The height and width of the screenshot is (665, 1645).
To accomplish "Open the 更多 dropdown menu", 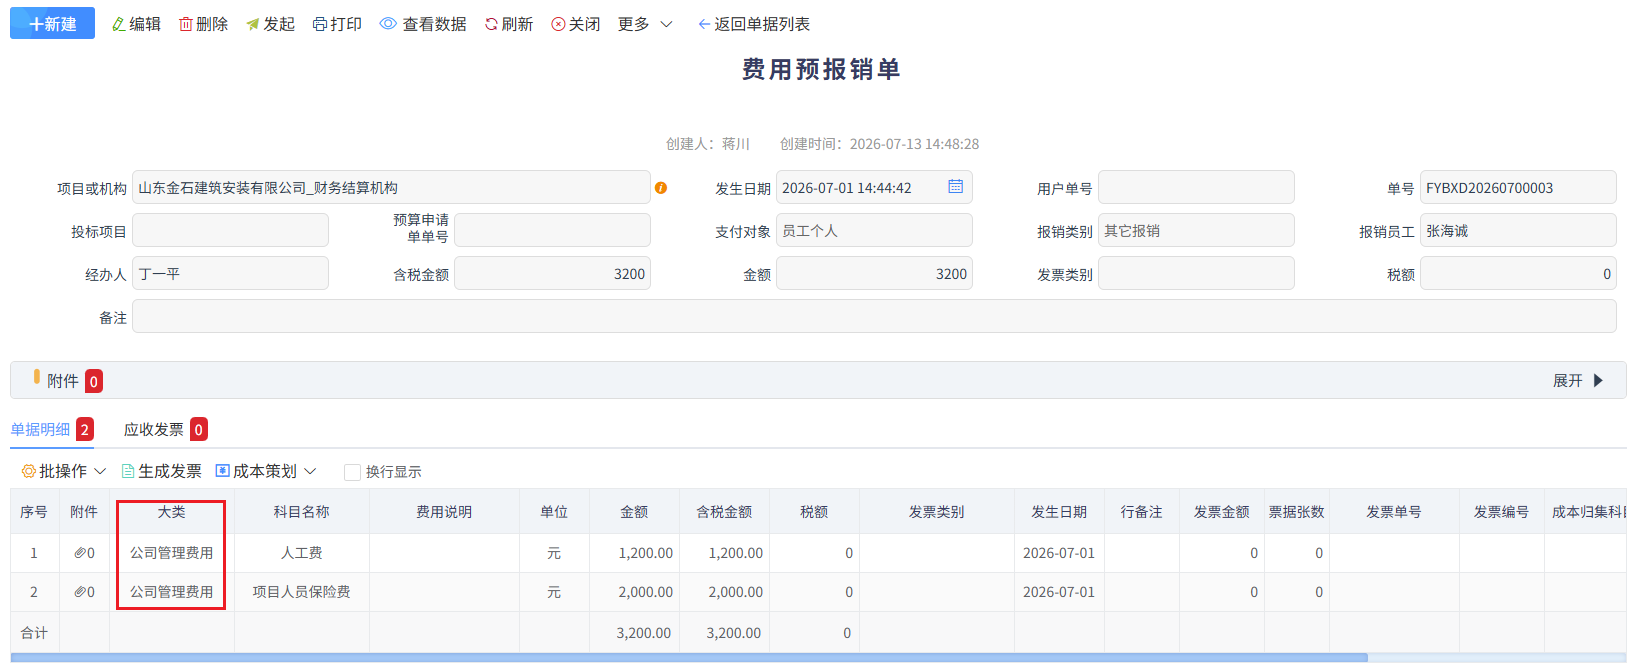I will click(645, 24).
